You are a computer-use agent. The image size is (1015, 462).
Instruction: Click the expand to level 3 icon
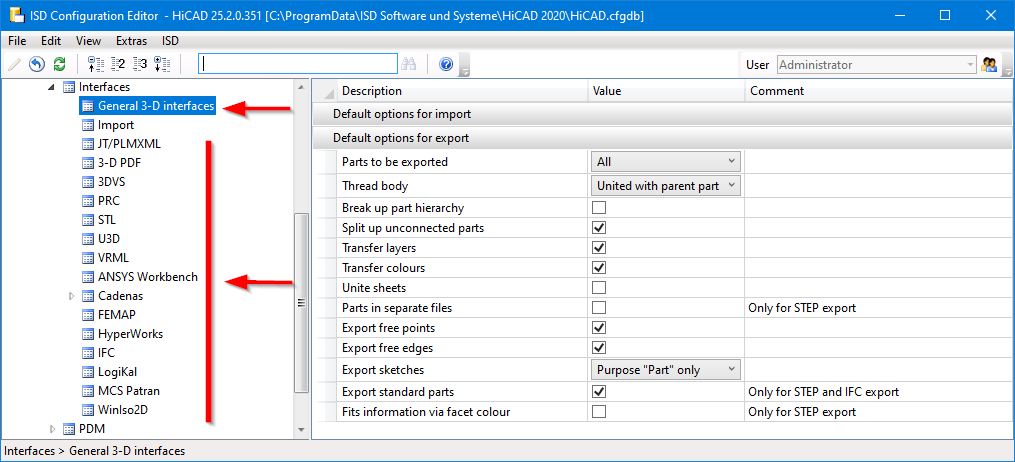coord(139,65)
